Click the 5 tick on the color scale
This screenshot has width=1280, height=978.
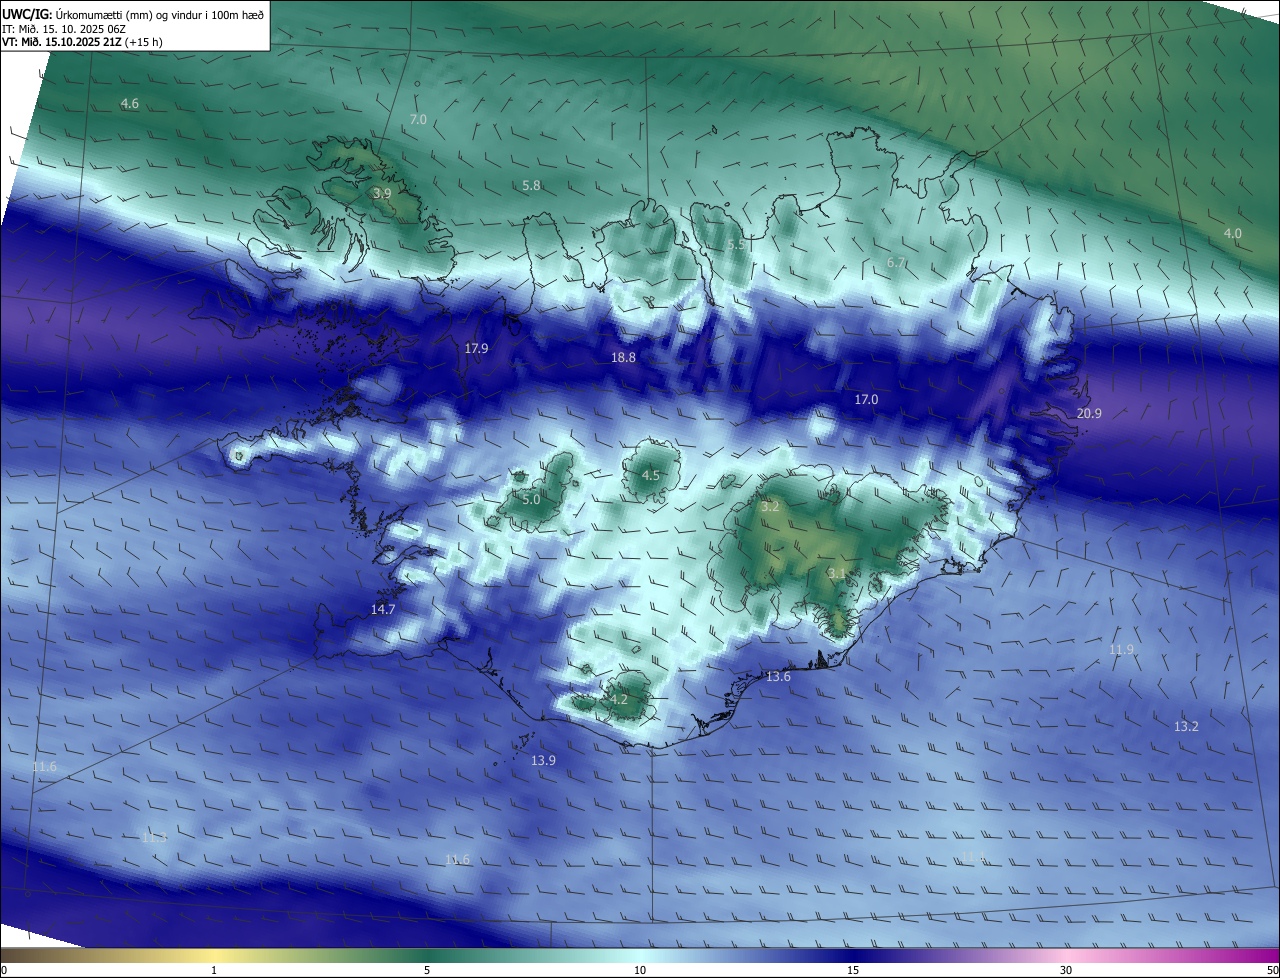coord(427,971)
